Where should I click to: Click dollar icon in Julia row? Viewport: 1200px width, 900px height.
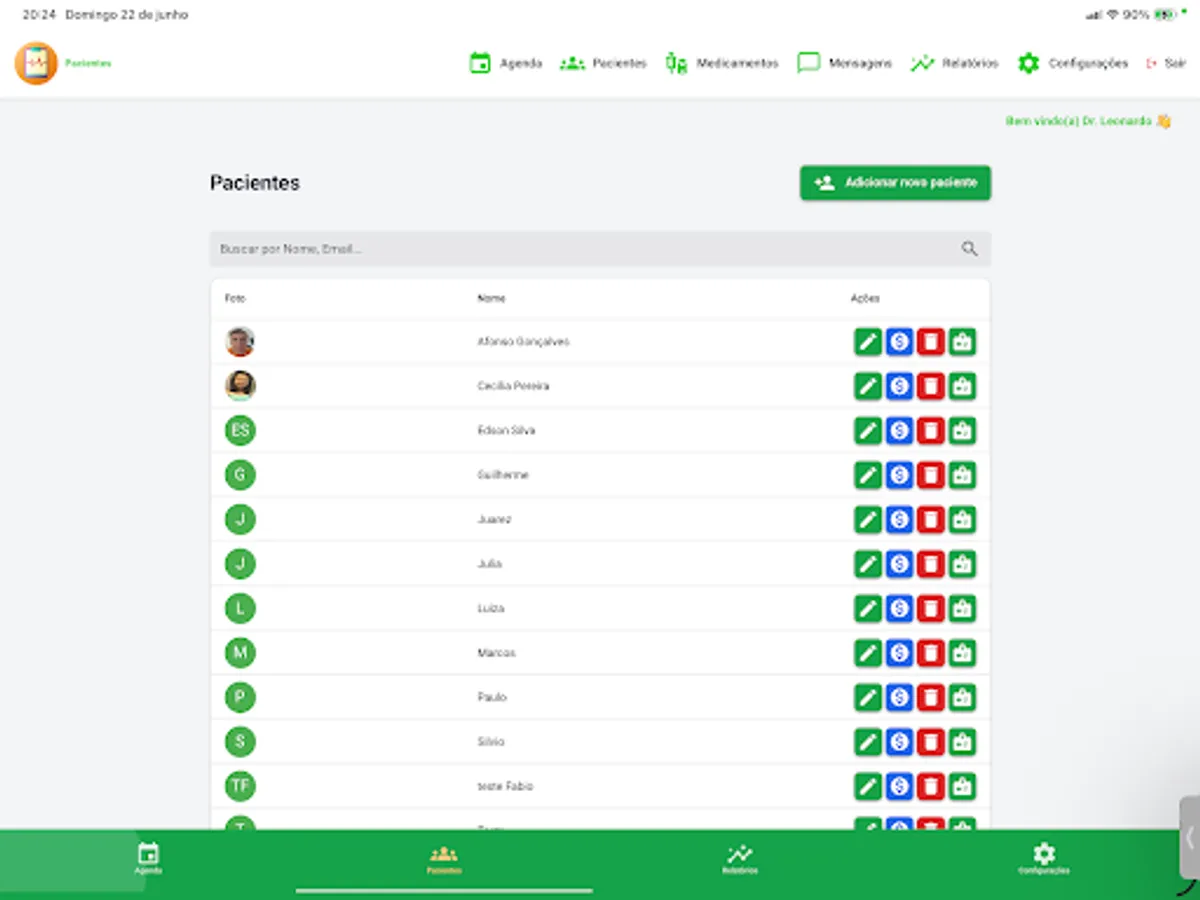[899, 564]
